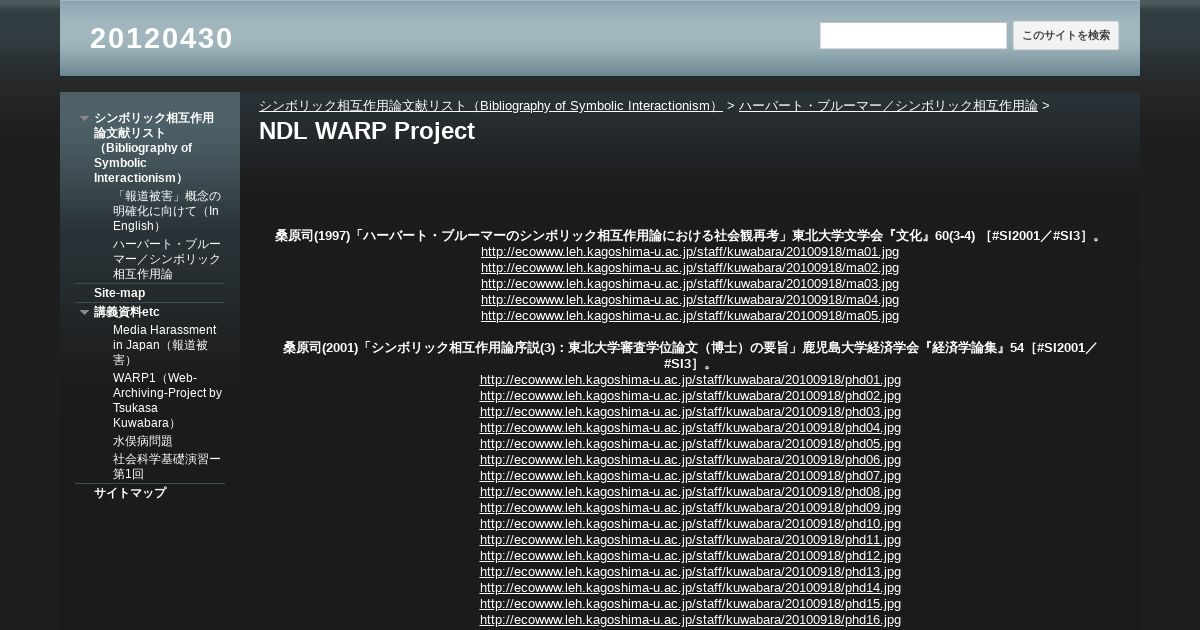The image size is (1200, 630).
Task: Open sidebar item 水俣病問題
Action: pyautogui.click(x=142, y=441)
